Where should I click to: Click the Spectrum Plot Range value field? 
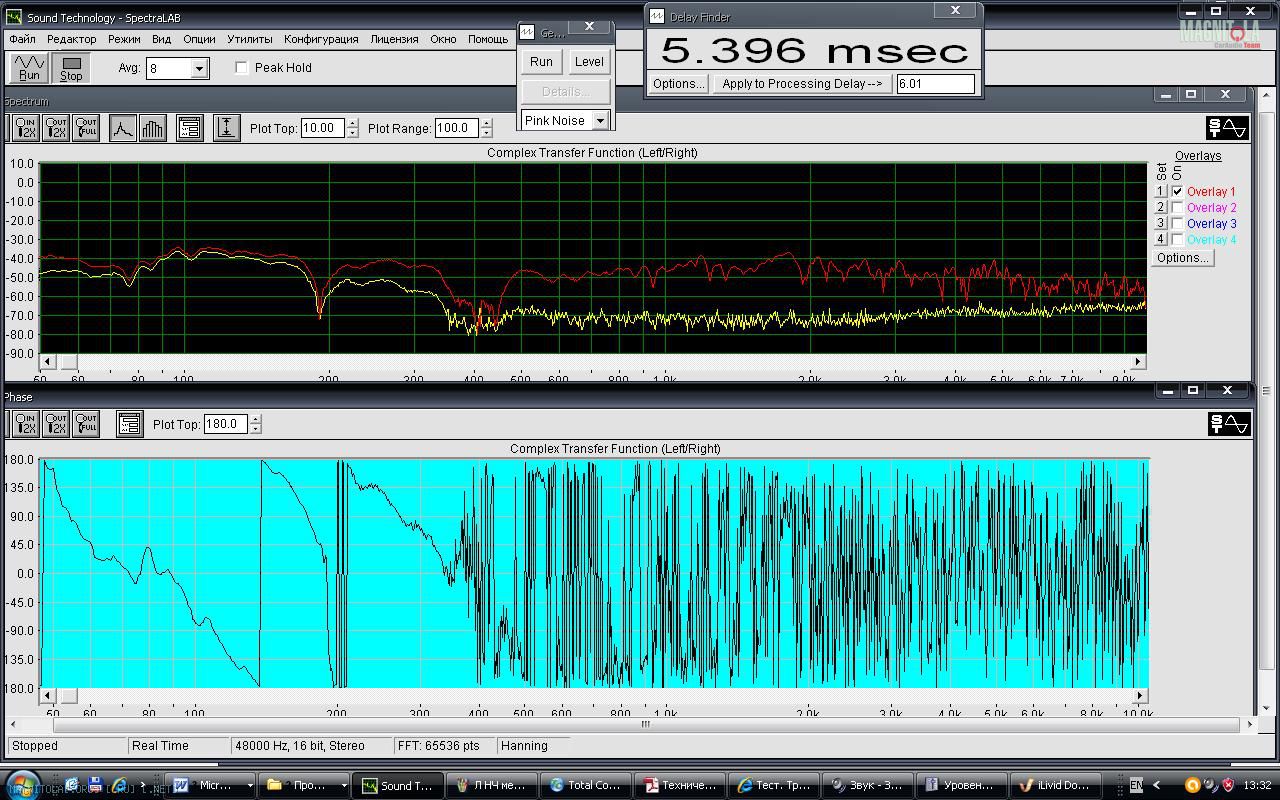456,128
